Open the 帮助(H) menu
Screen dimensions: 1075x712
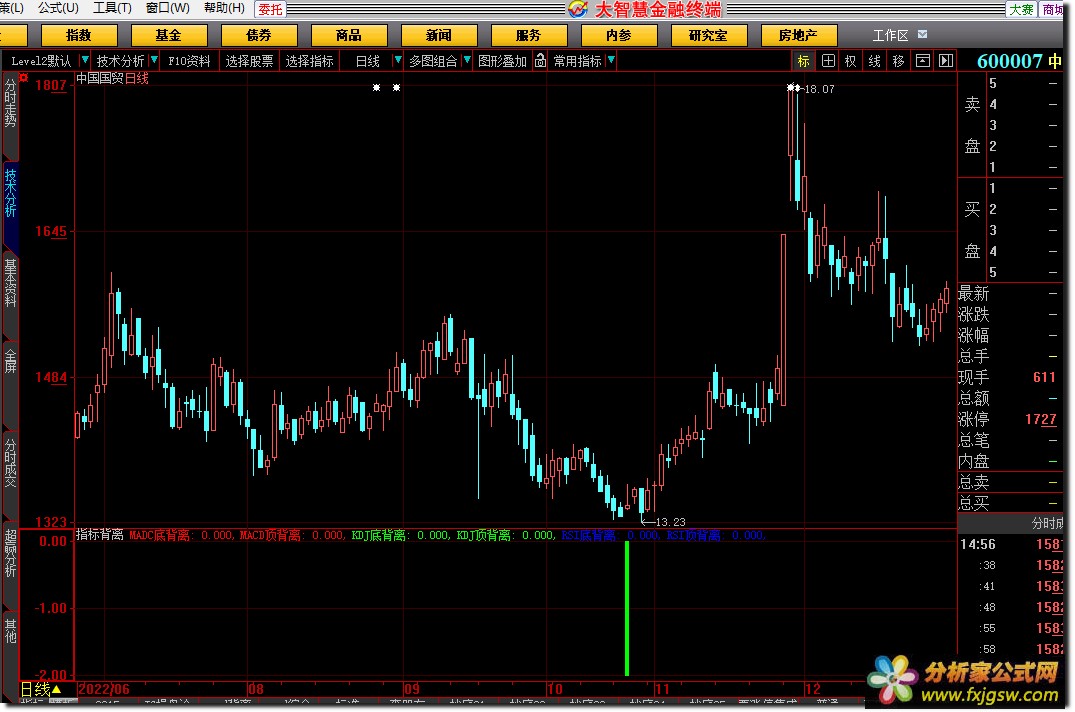coord(224,8)
